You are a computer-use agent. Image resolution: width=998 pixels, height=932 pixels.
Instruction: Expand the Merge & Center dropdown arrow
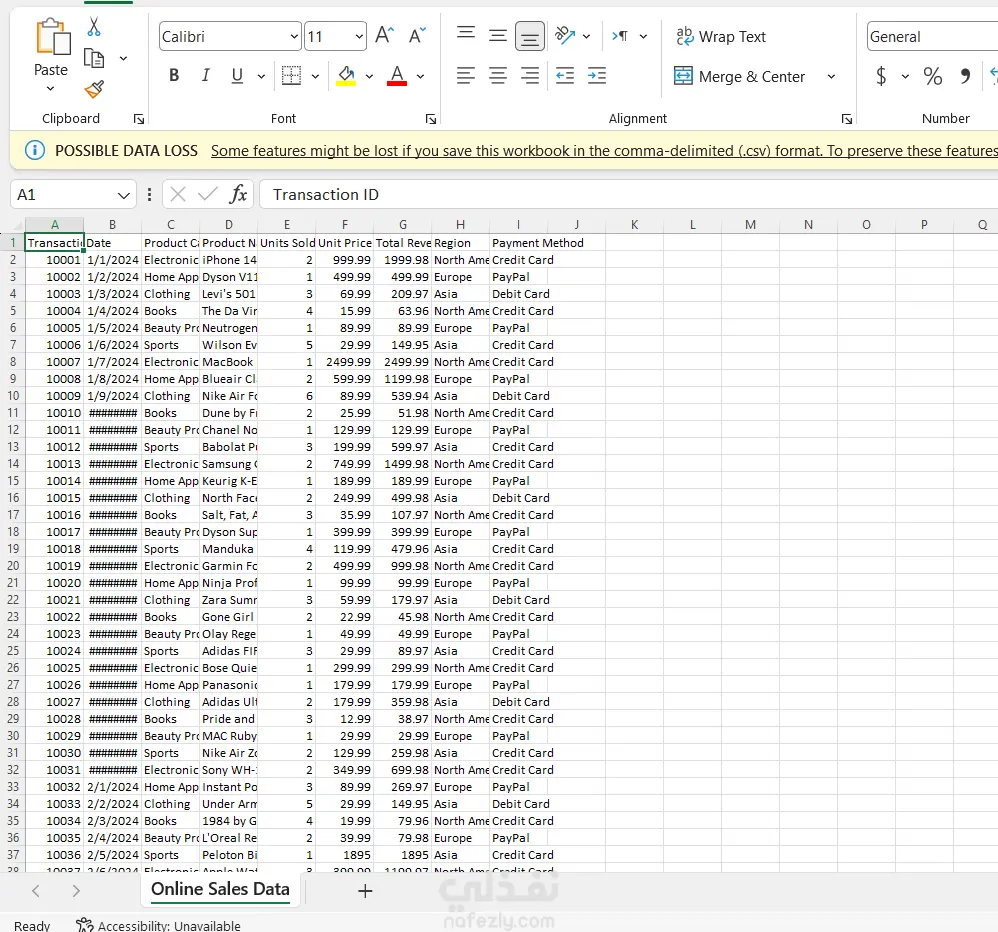click(831, 76)
